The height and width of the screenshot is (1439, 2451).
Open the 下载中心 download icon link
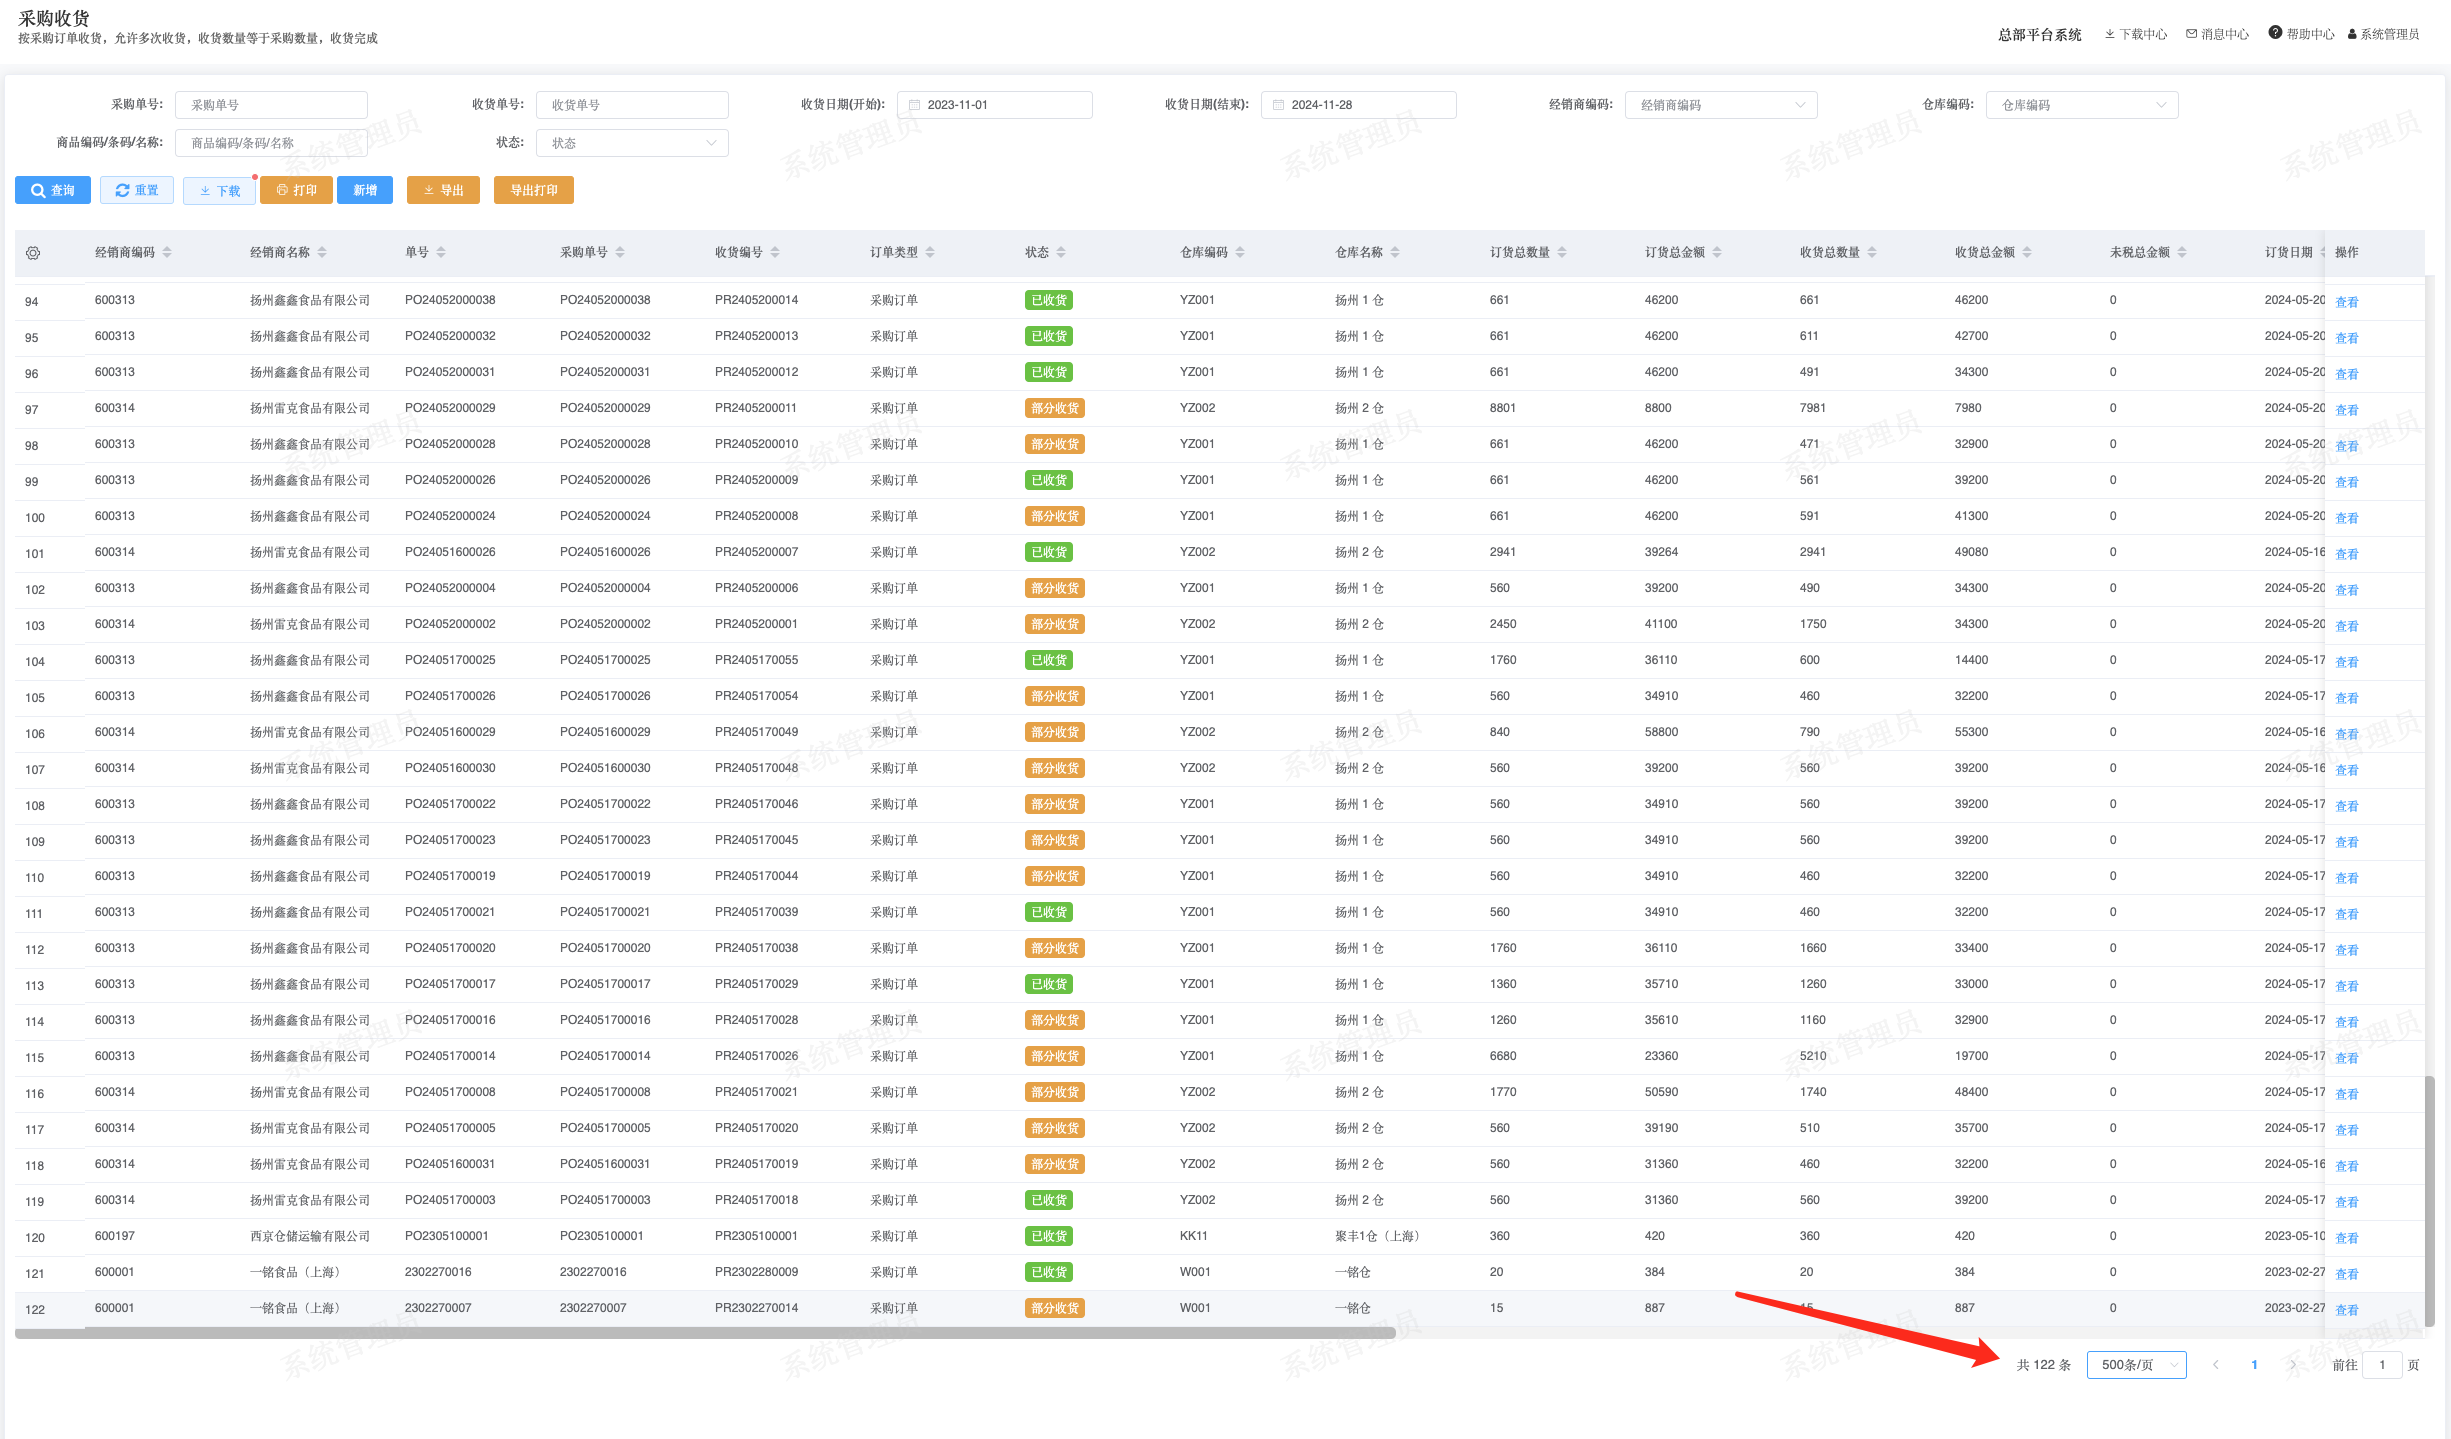coord(2109,34)
